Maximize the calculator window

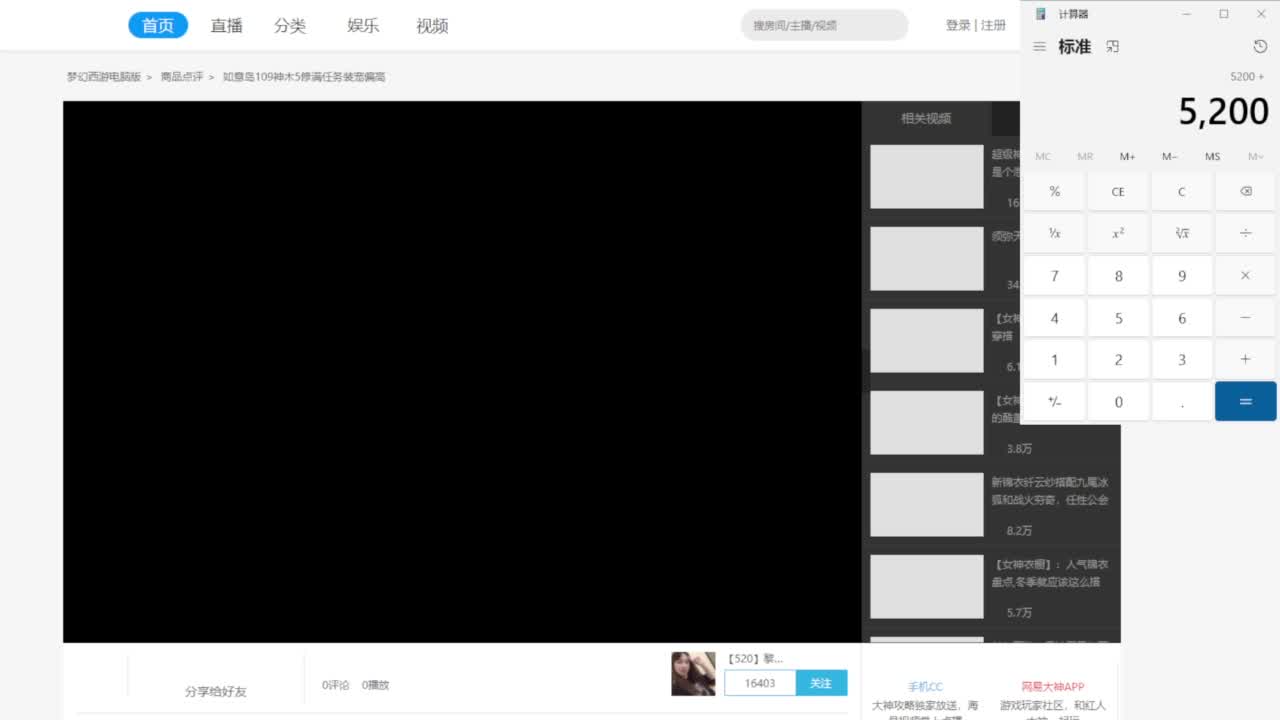[x=1223, y=14]
